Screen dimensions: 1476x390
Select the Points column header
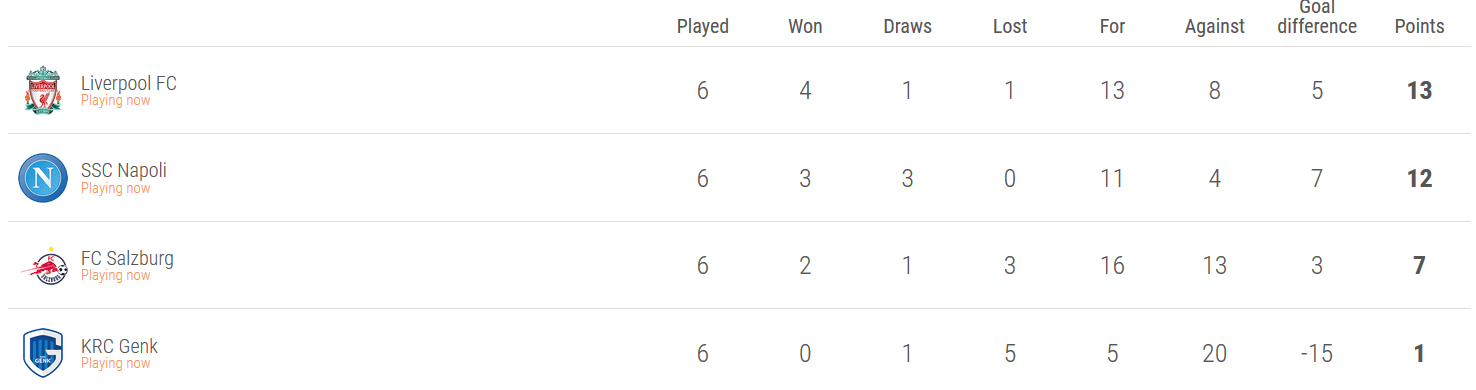pos(1419,27)
